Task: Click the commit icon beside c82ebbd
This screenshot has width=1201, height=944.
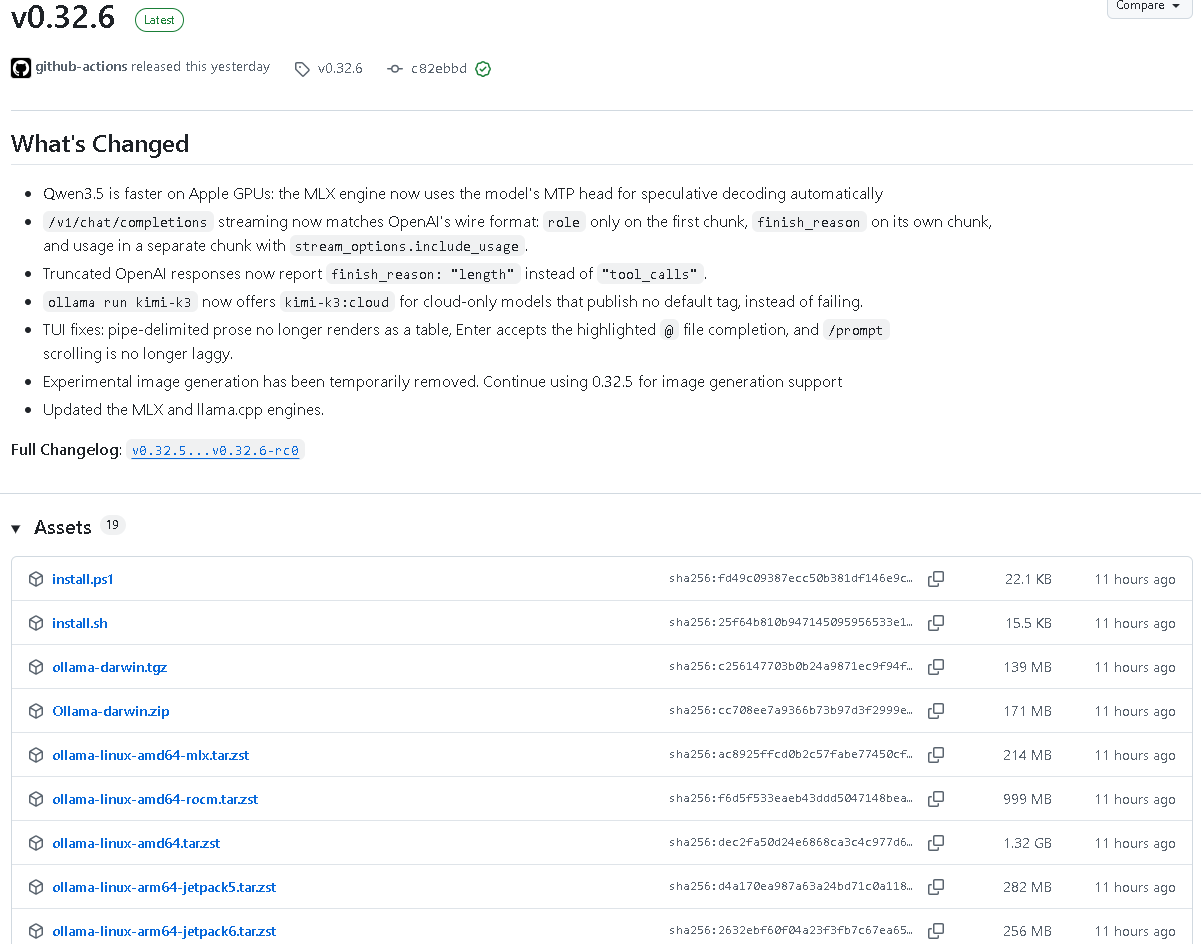Action: [x=395, y=69]
